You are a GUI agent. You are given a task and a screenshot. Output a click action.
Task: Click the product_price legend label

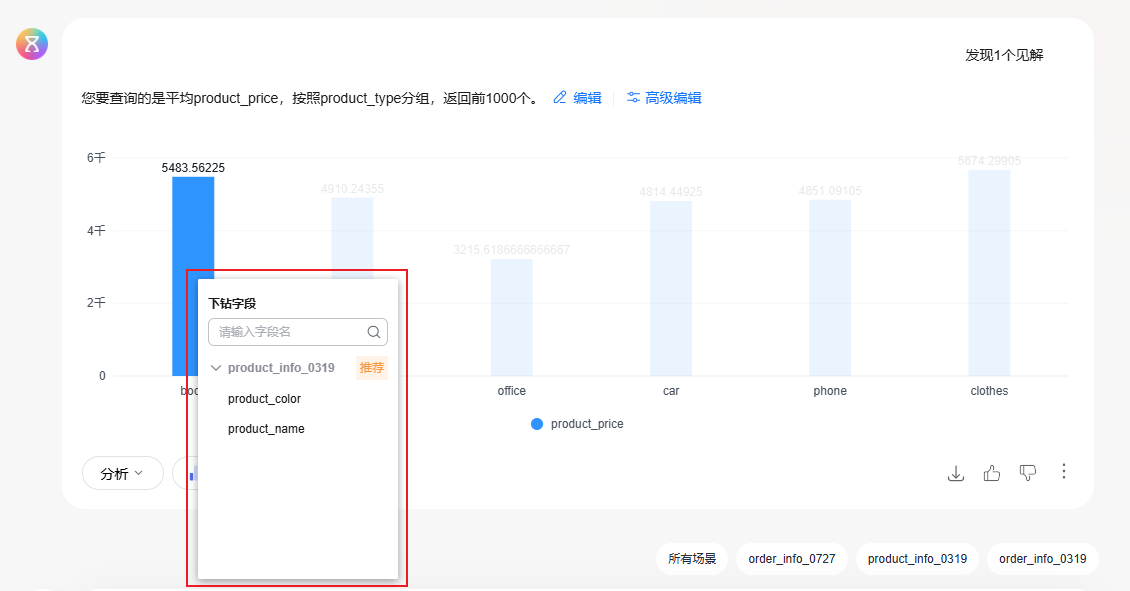click(x=587, y=424)
